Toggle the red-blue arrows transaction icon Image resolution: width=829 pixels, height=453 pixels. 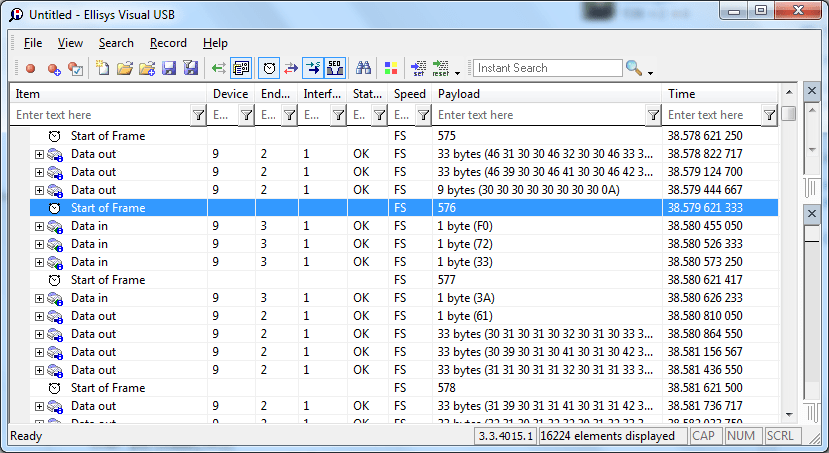tap(291, 68)
